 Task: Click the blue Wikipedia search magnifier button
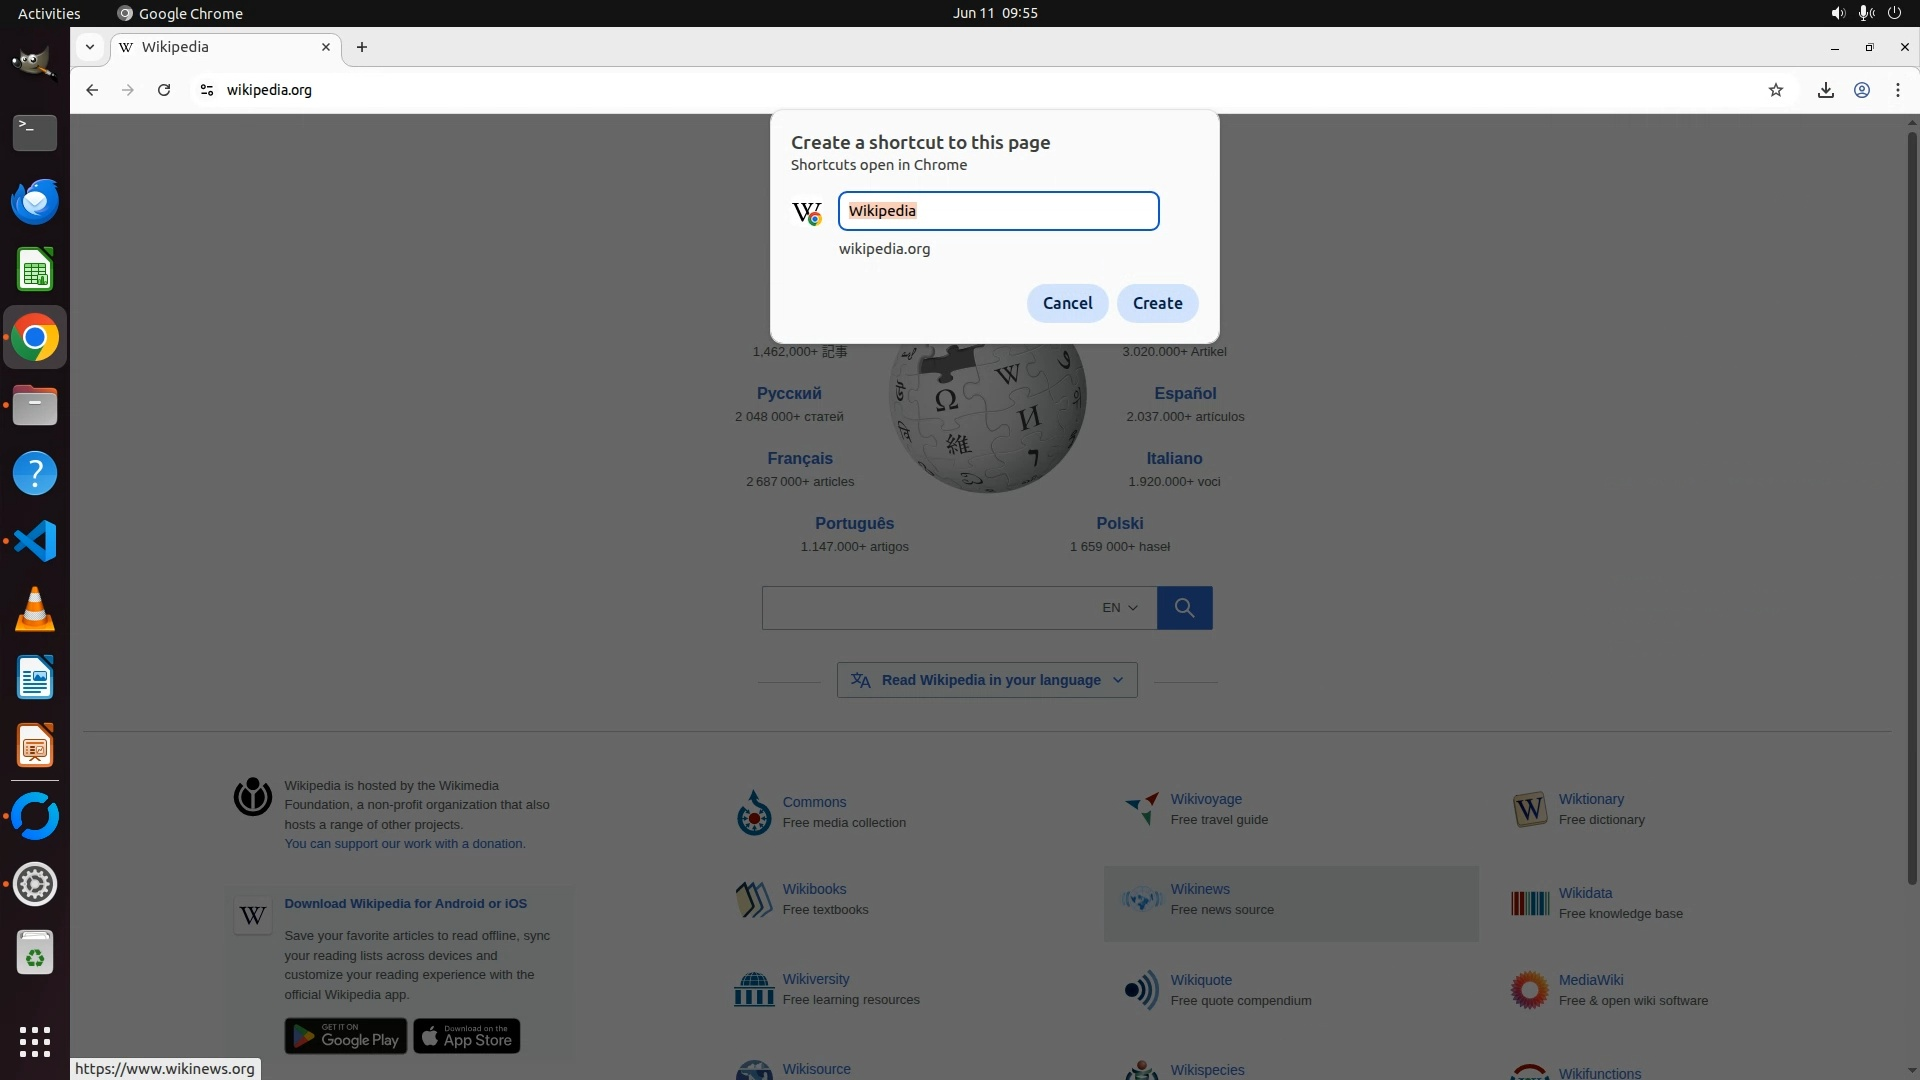tap(1184, 608)
